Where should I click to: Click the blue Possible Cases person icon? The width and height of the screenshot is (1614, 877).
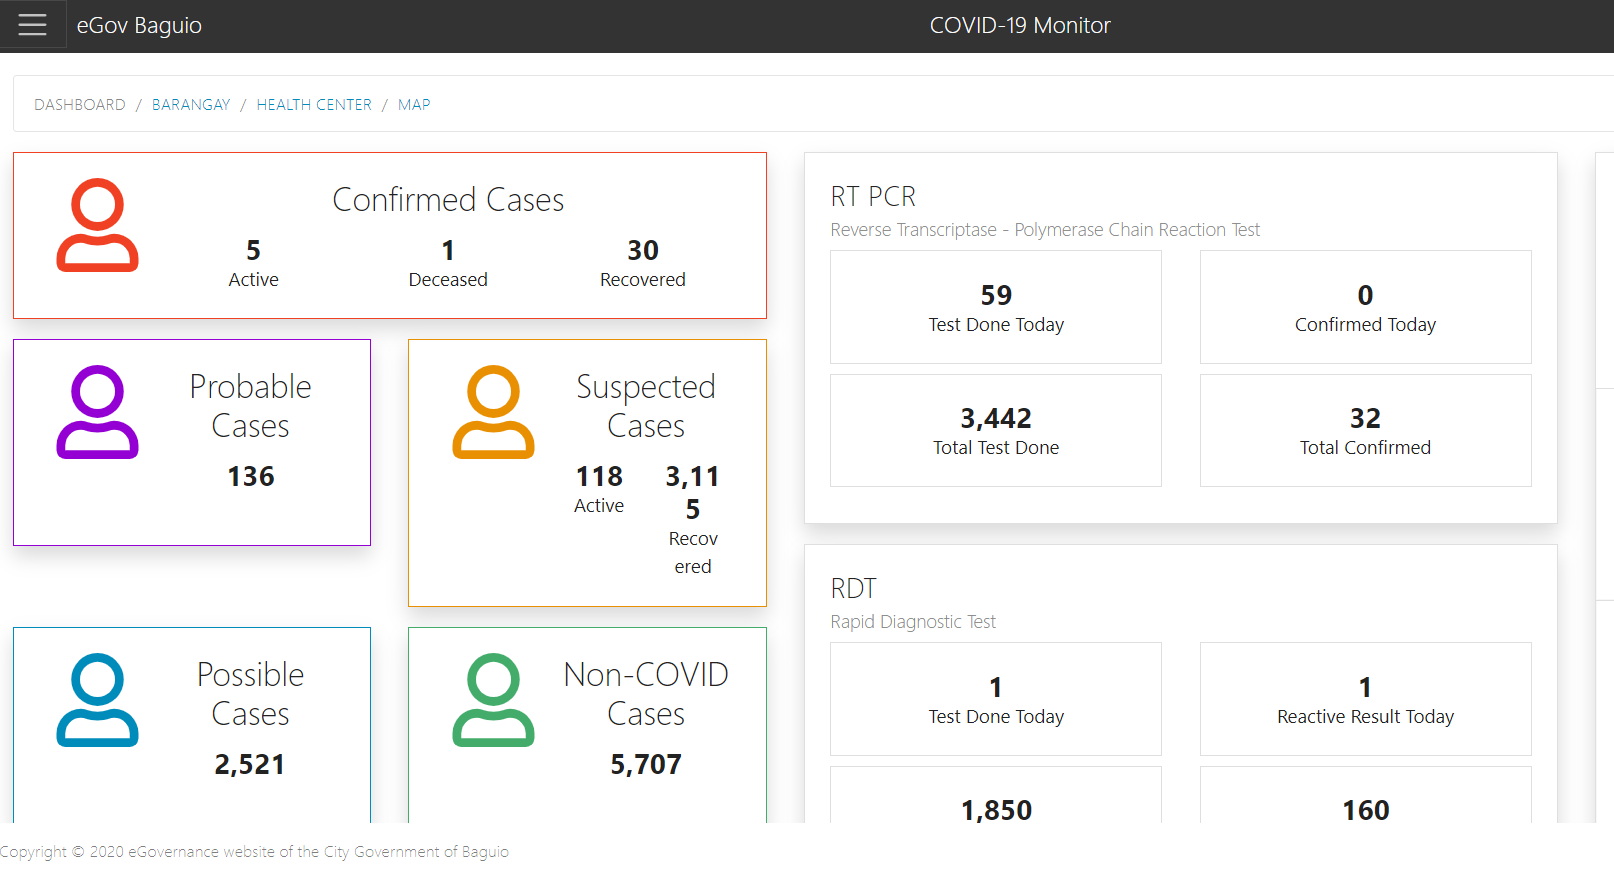coord(97,700)
